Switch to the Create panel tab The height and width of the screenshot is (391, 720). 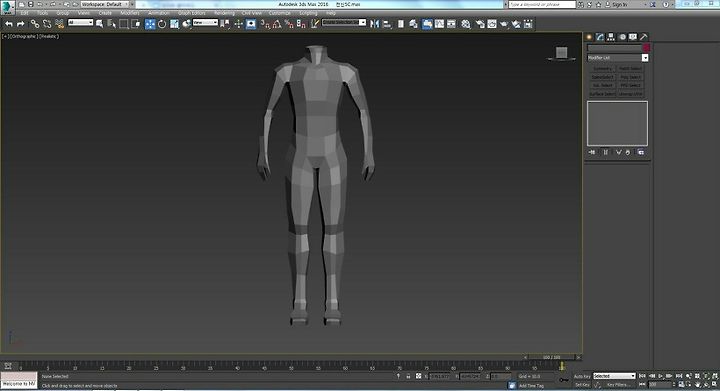point(589,37)
